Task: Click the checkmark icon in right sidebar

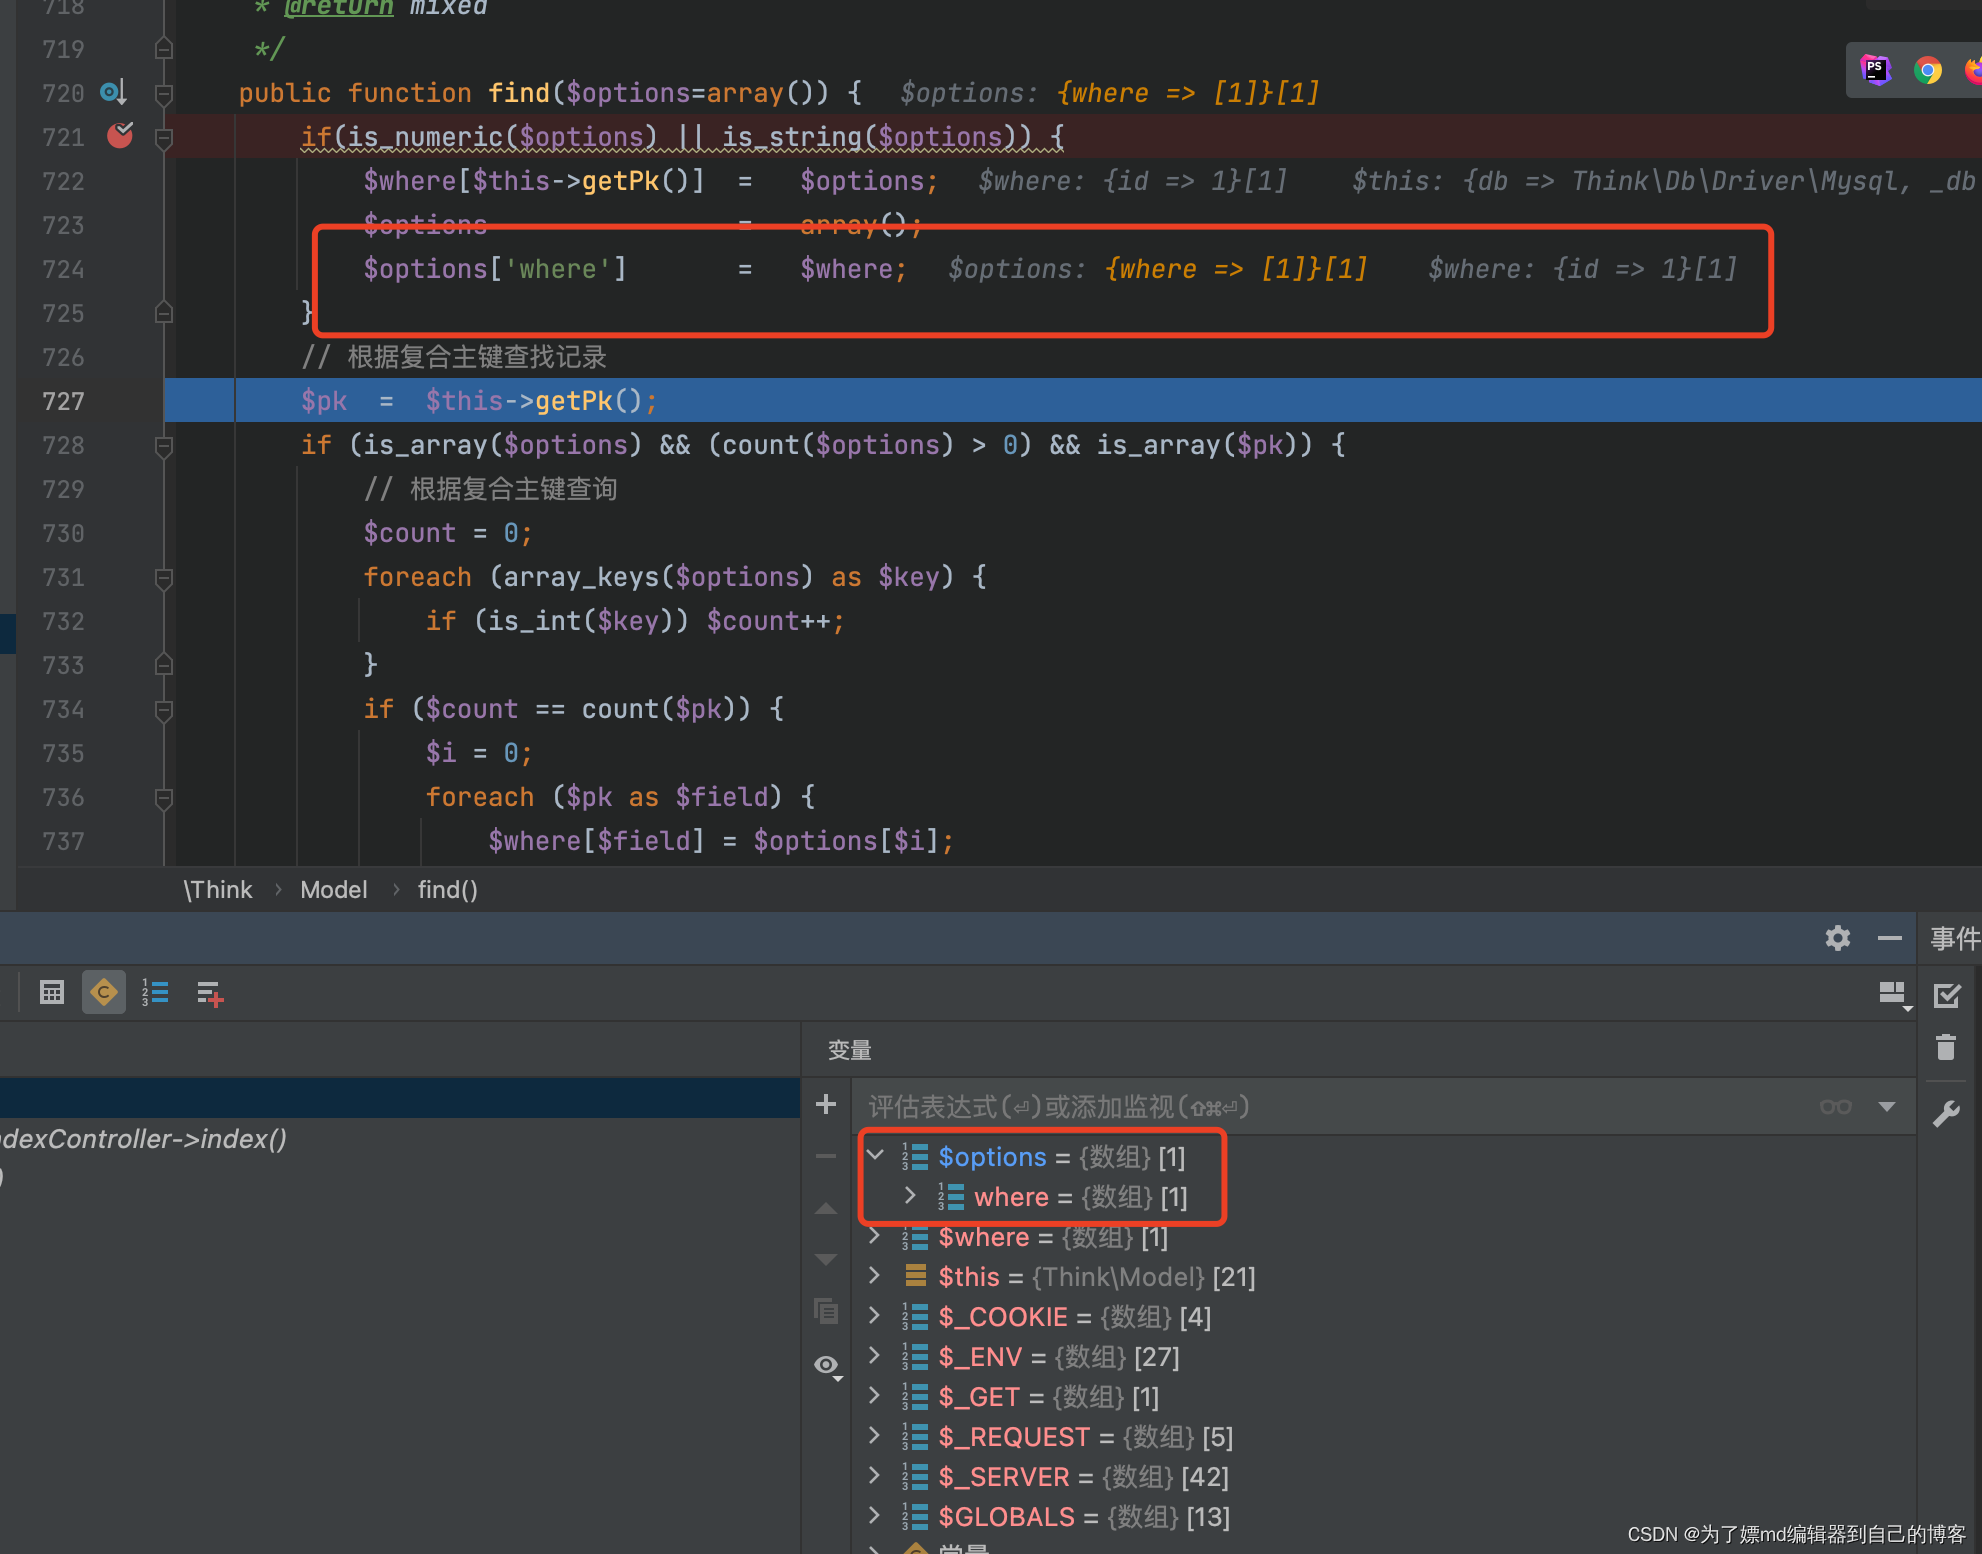Action: pos(1947,995)
